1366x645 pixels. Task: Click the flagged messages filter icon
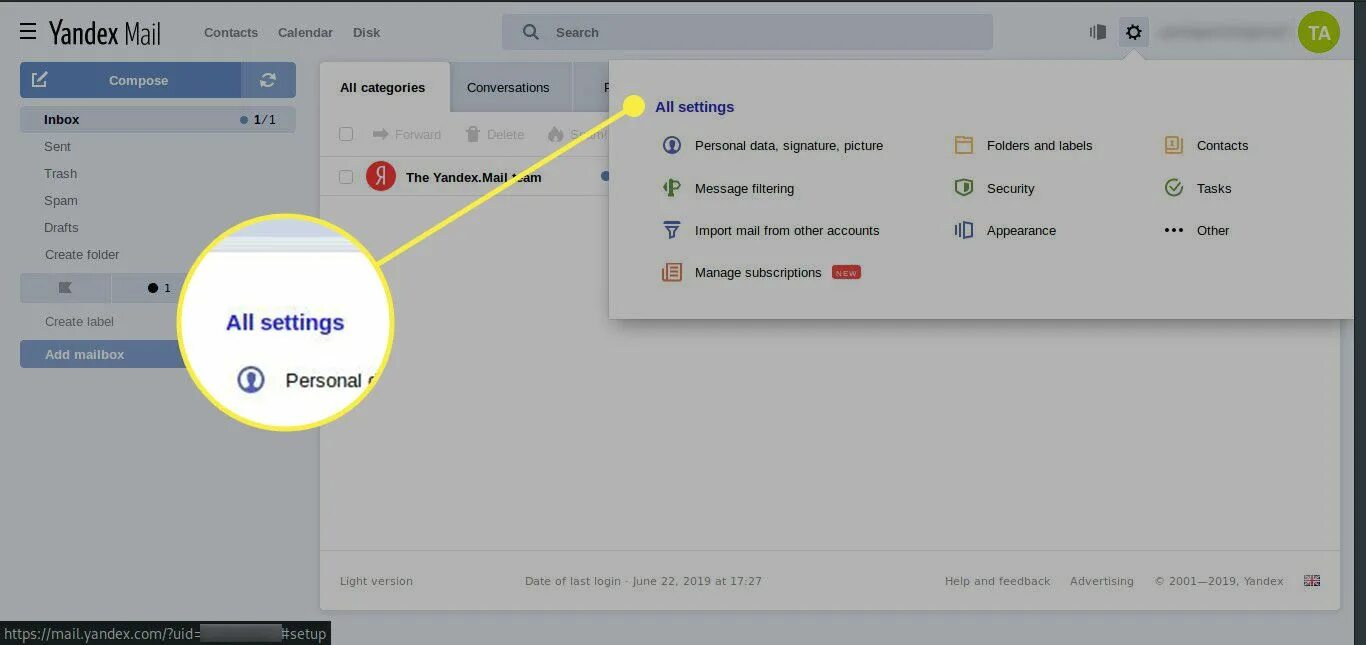[65, 288]
